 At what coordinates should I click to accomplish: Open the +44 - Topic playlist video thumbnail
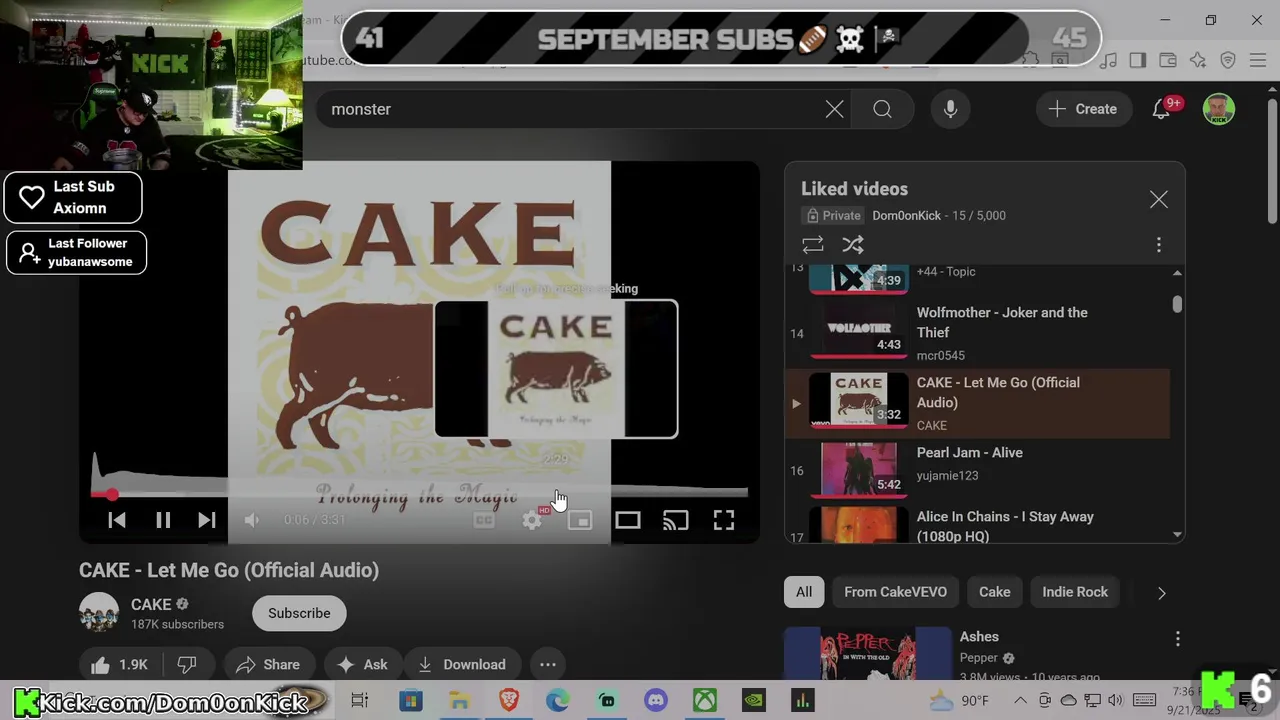[859, 279]
